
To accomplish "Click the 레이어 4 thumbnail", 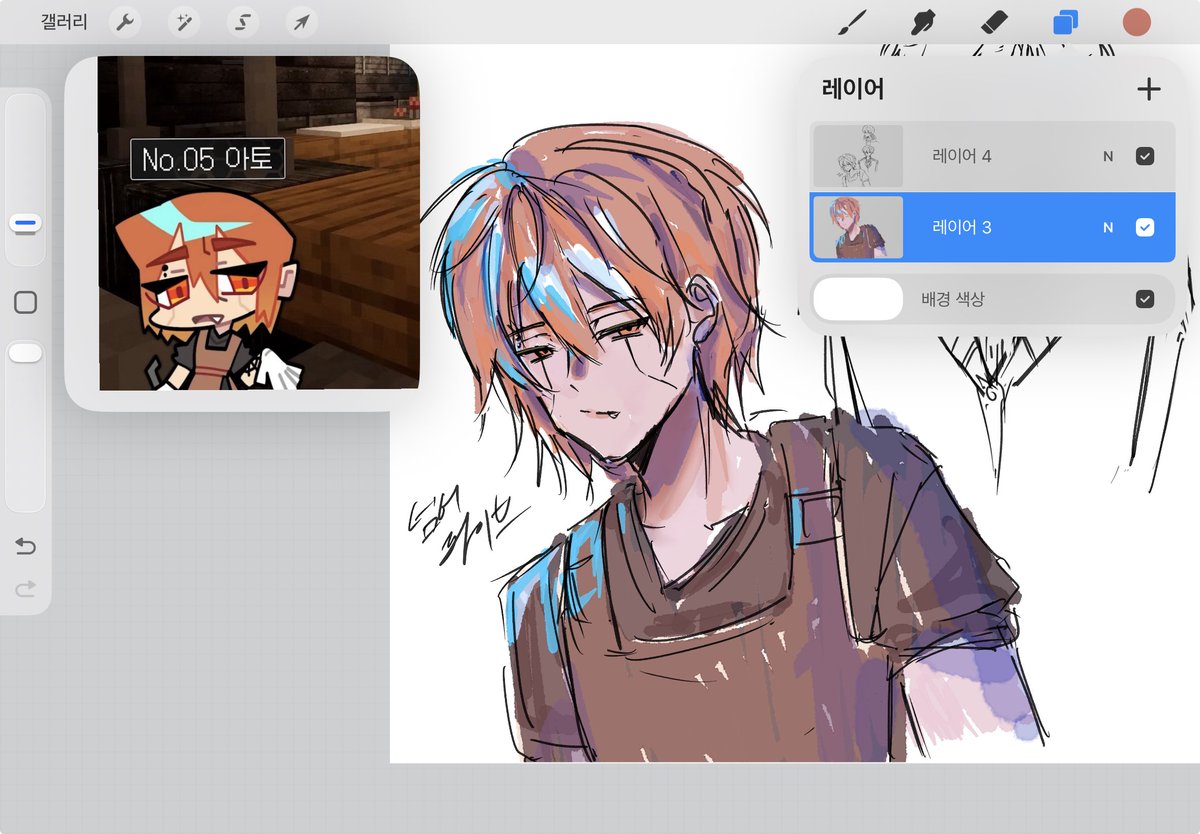I will pos(858,156).
